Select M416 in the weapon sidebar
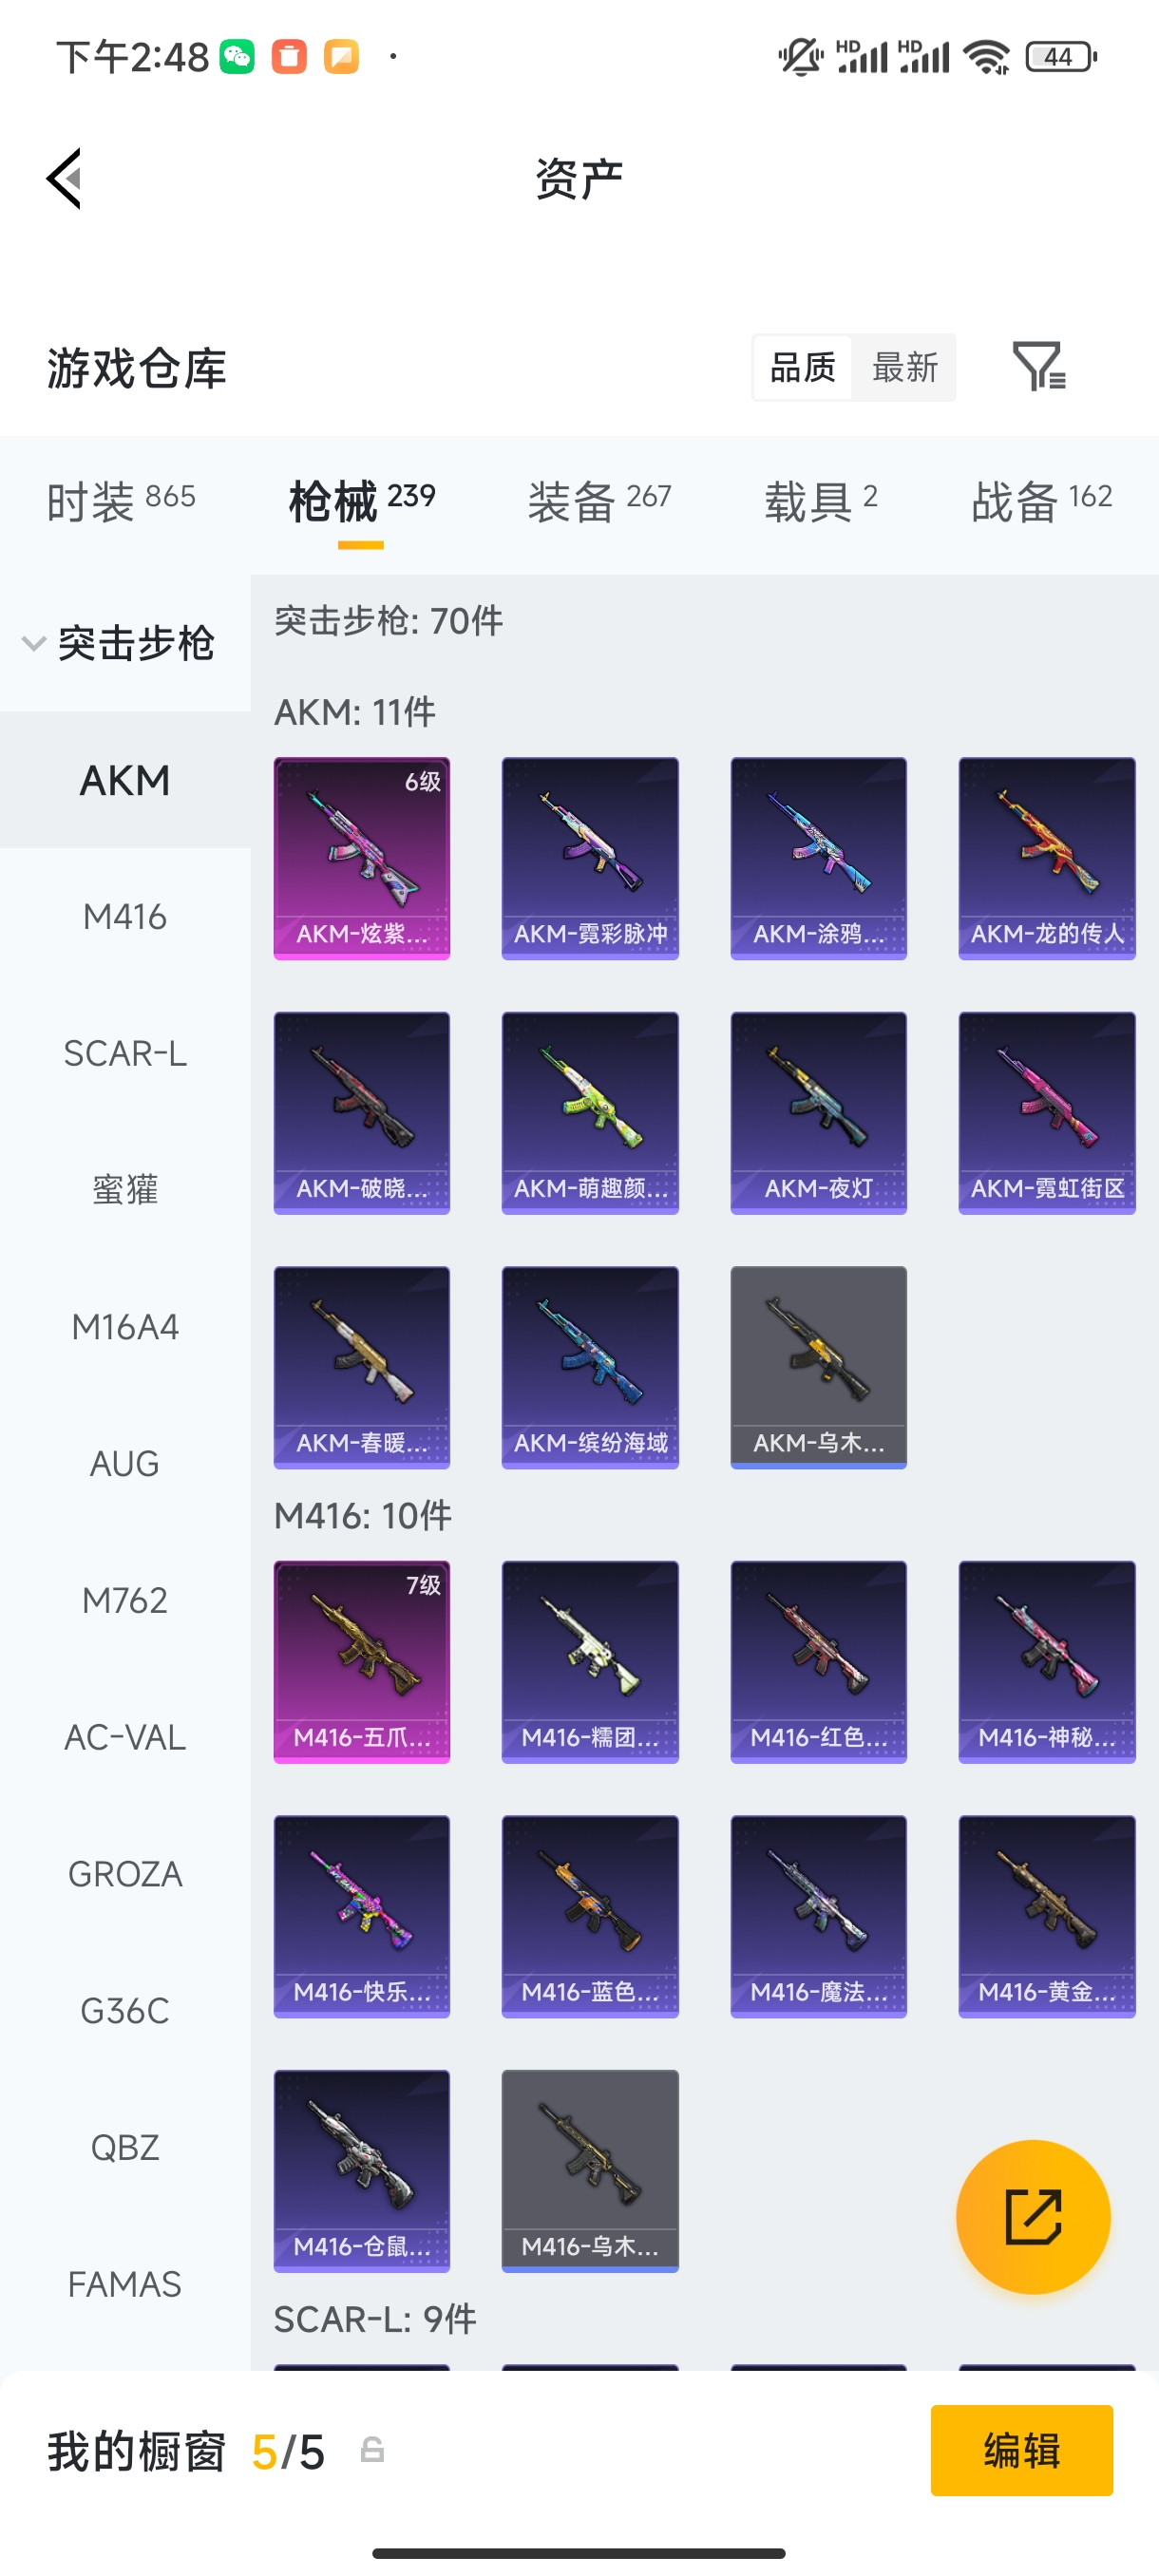The height and width of the screenshot is (2576, 1159). [x=125, y=917]
